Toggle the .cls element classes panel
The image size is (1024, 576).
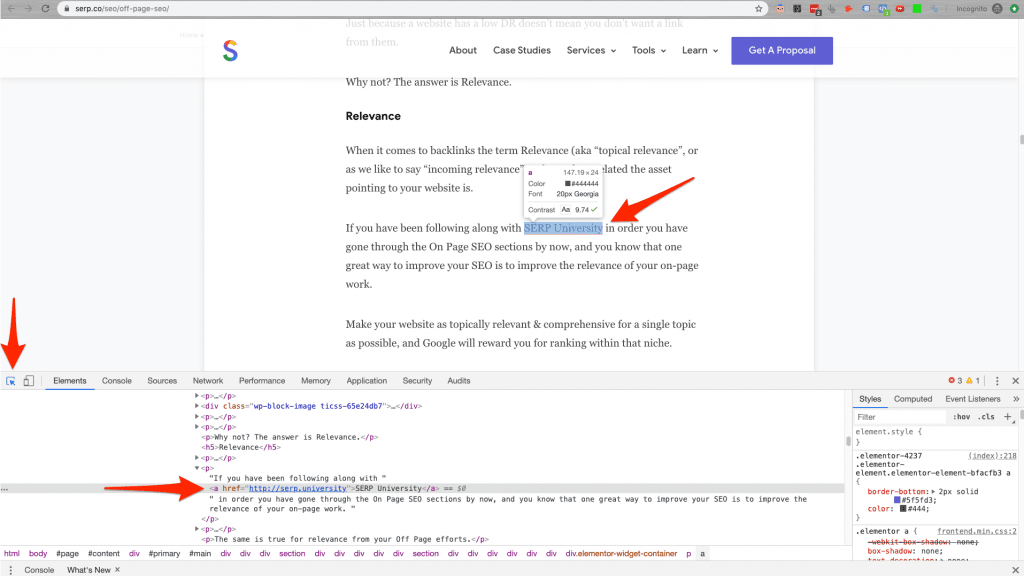986,417
